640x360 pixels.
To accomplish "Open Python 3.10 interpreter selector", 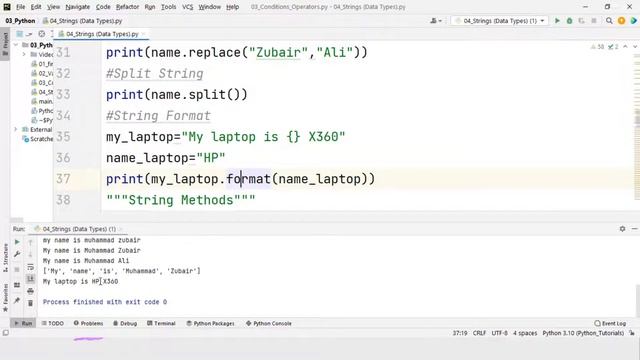I will coord(583,333).
